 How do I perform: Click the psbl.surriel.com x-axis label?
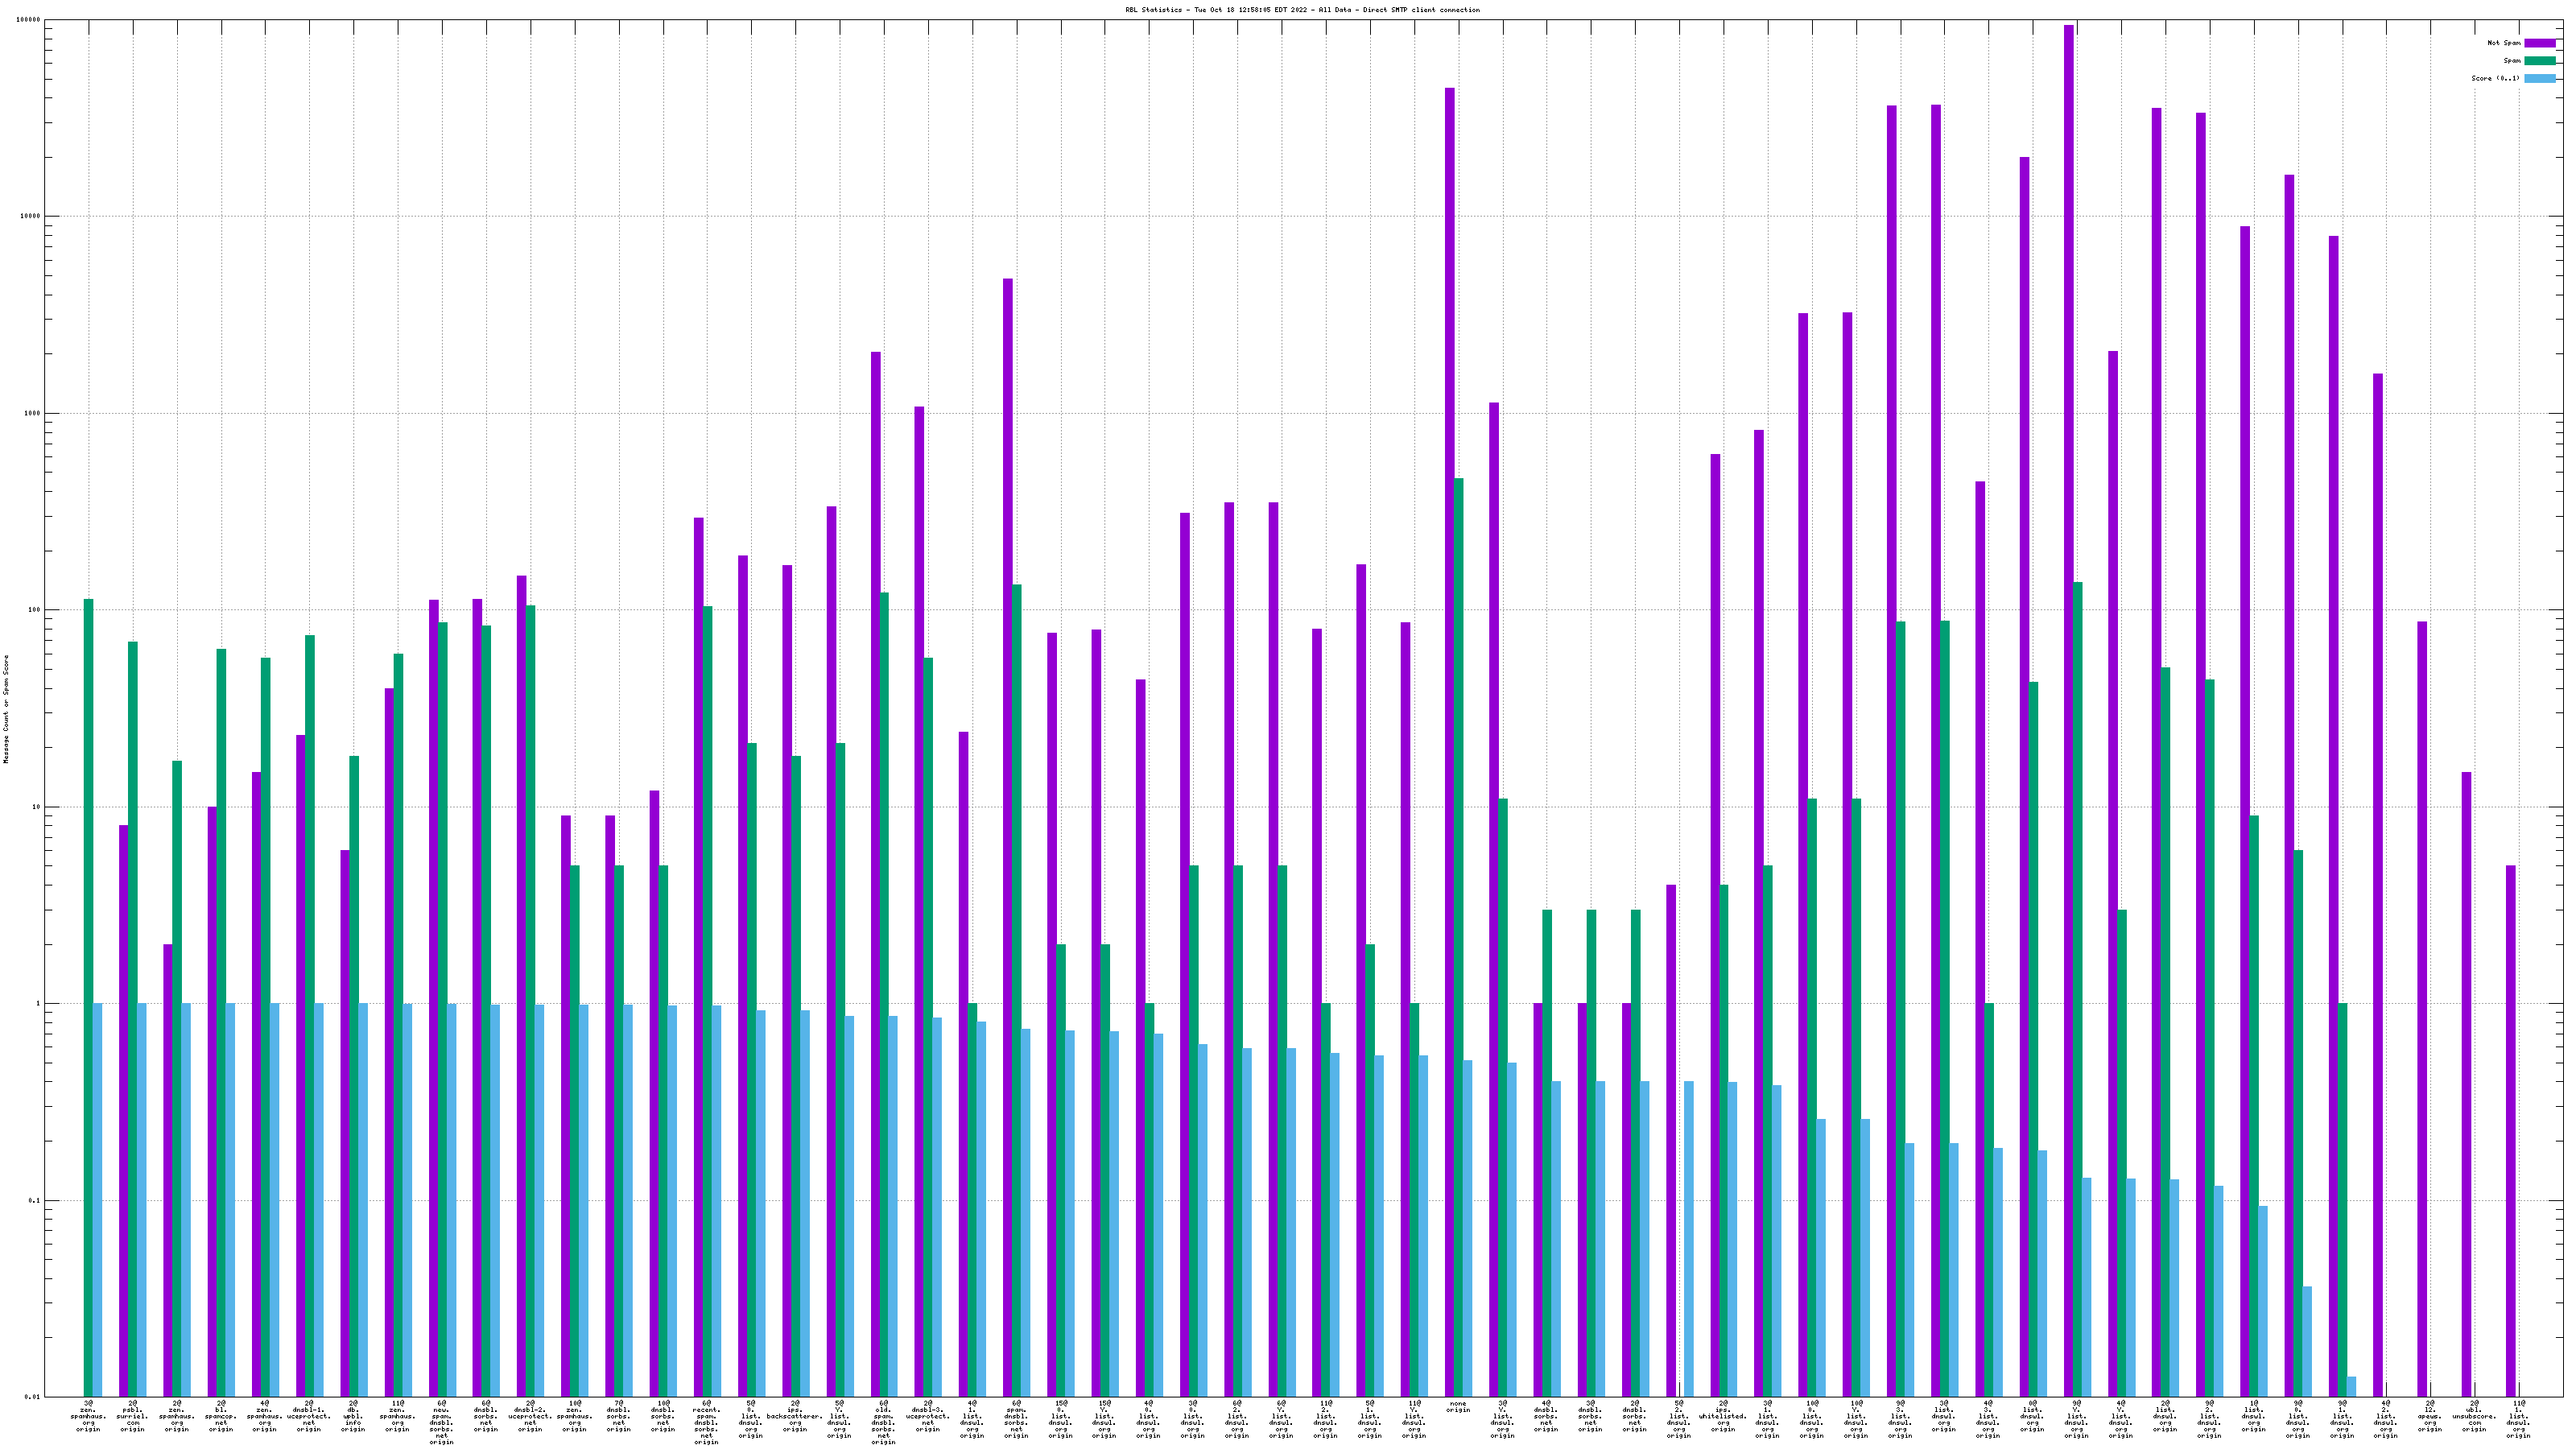coord(132,1416)
